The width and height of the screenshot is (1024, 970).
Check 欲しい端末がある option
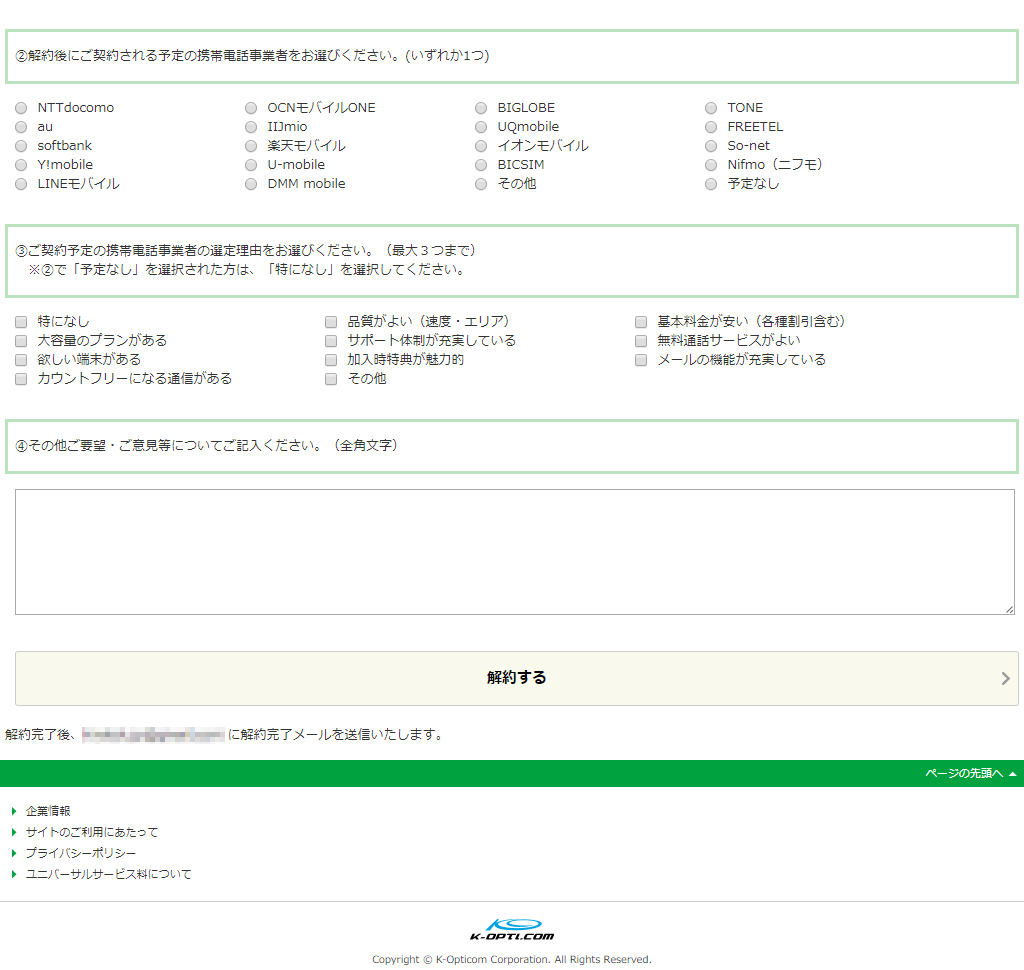[22, 359]
